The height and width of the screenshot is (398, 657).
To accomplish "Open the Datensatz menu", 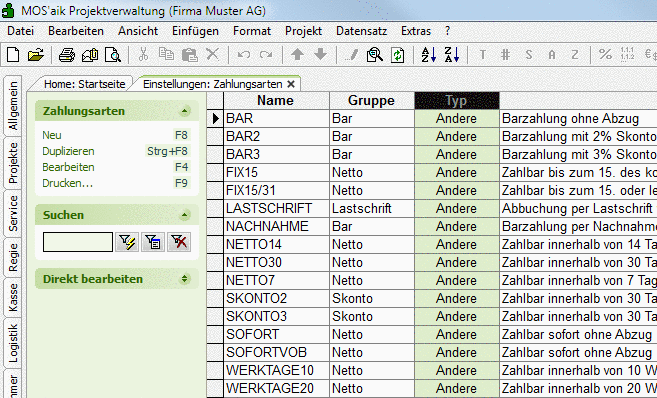I will (361, 31).
